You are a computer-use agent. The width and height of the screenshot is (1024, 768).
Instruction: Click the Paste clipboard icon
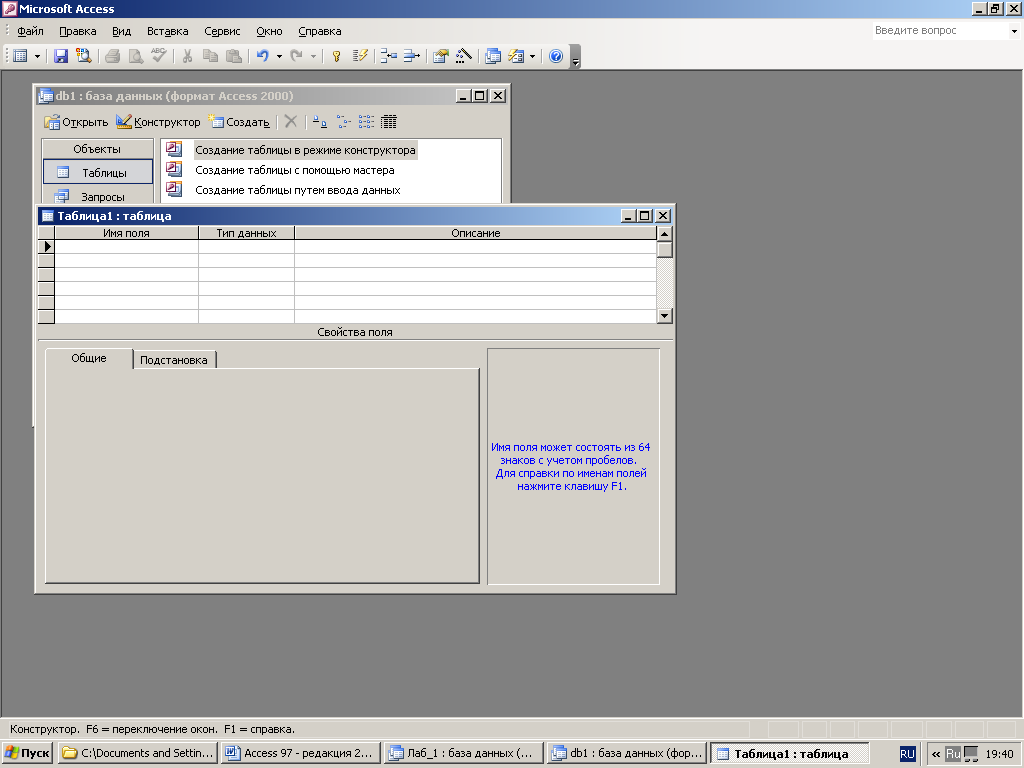click(x=233, y=56)
